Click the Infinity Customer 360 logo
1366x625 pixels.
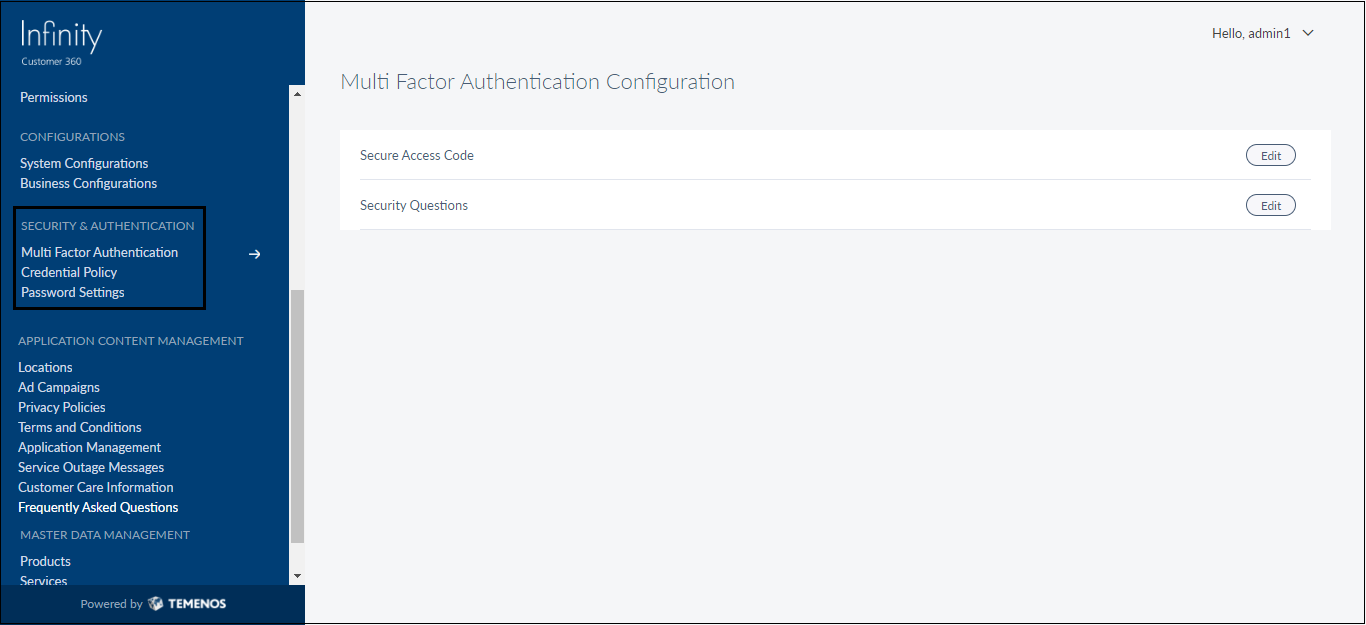[x=61, y=42]
